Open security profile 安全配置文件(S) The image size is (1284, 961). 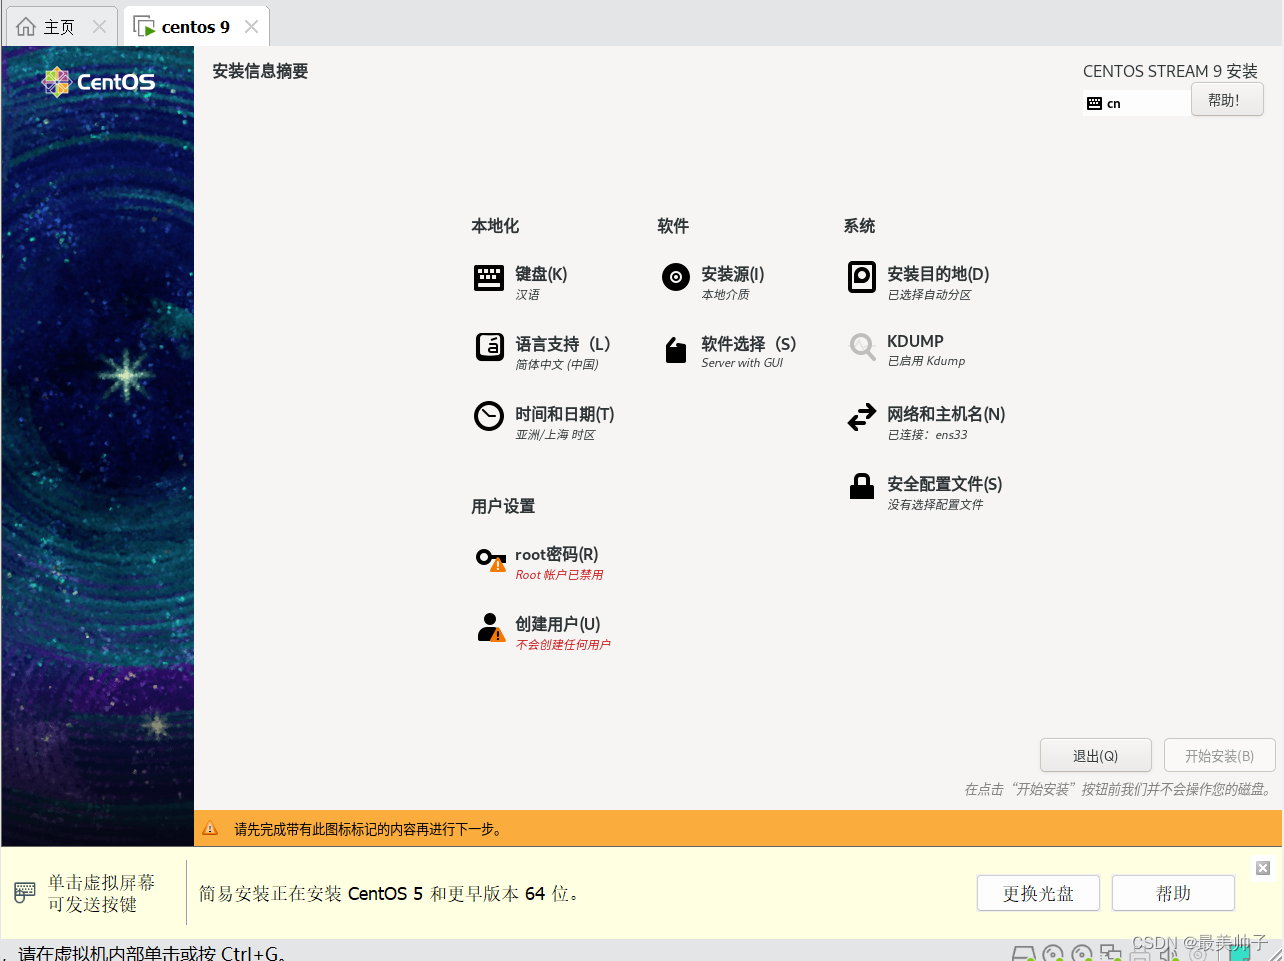click(925, 492)
